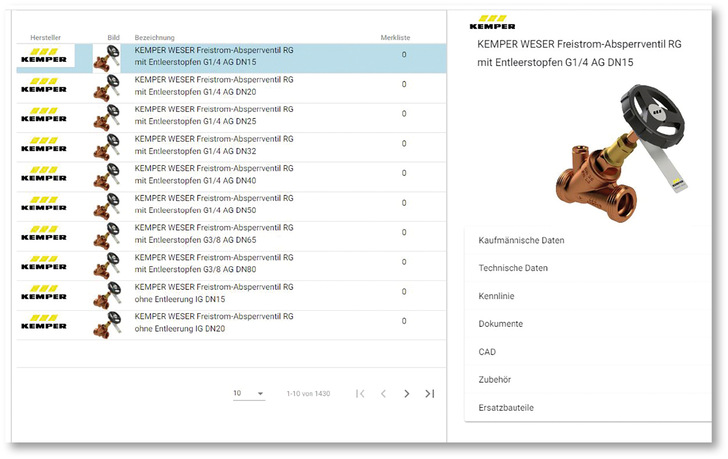The image size is (728, 459).
Task: Click the valve thumbnail for the DN20 Entleerstopfen row
Action: [106, 88]
